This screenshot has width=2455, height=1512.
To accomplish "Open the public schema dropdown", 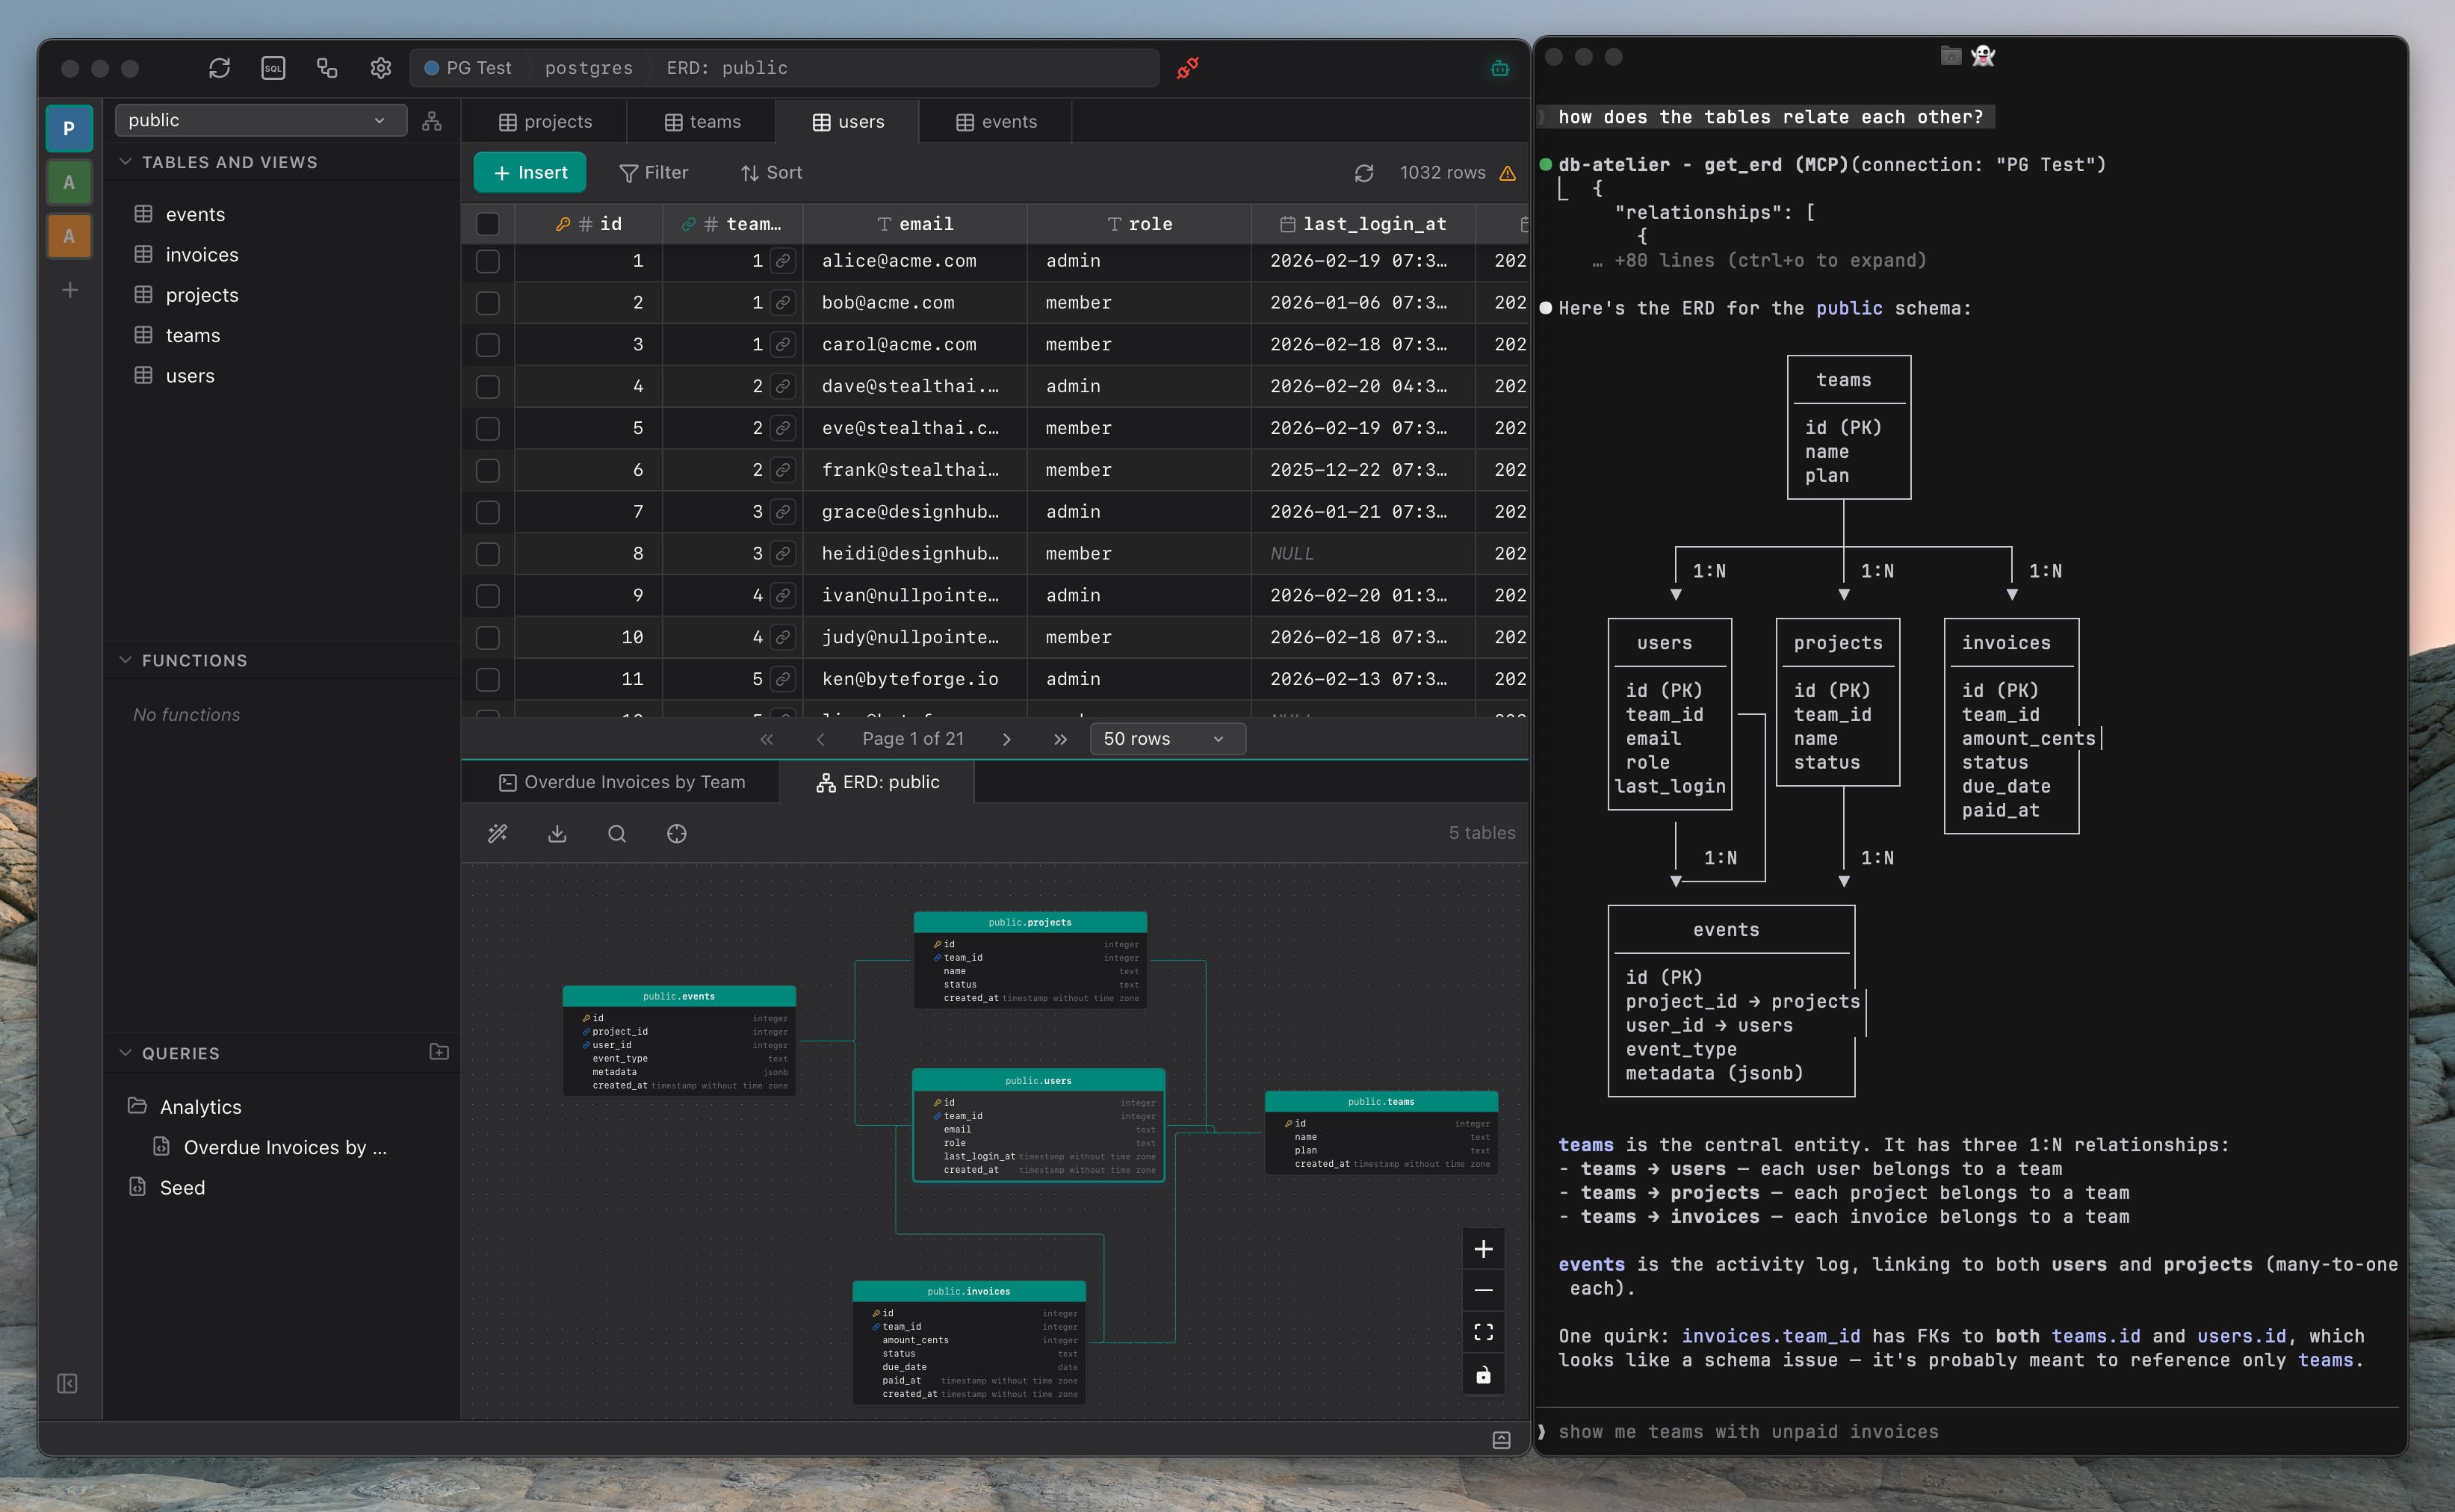I will pos(259,120).
